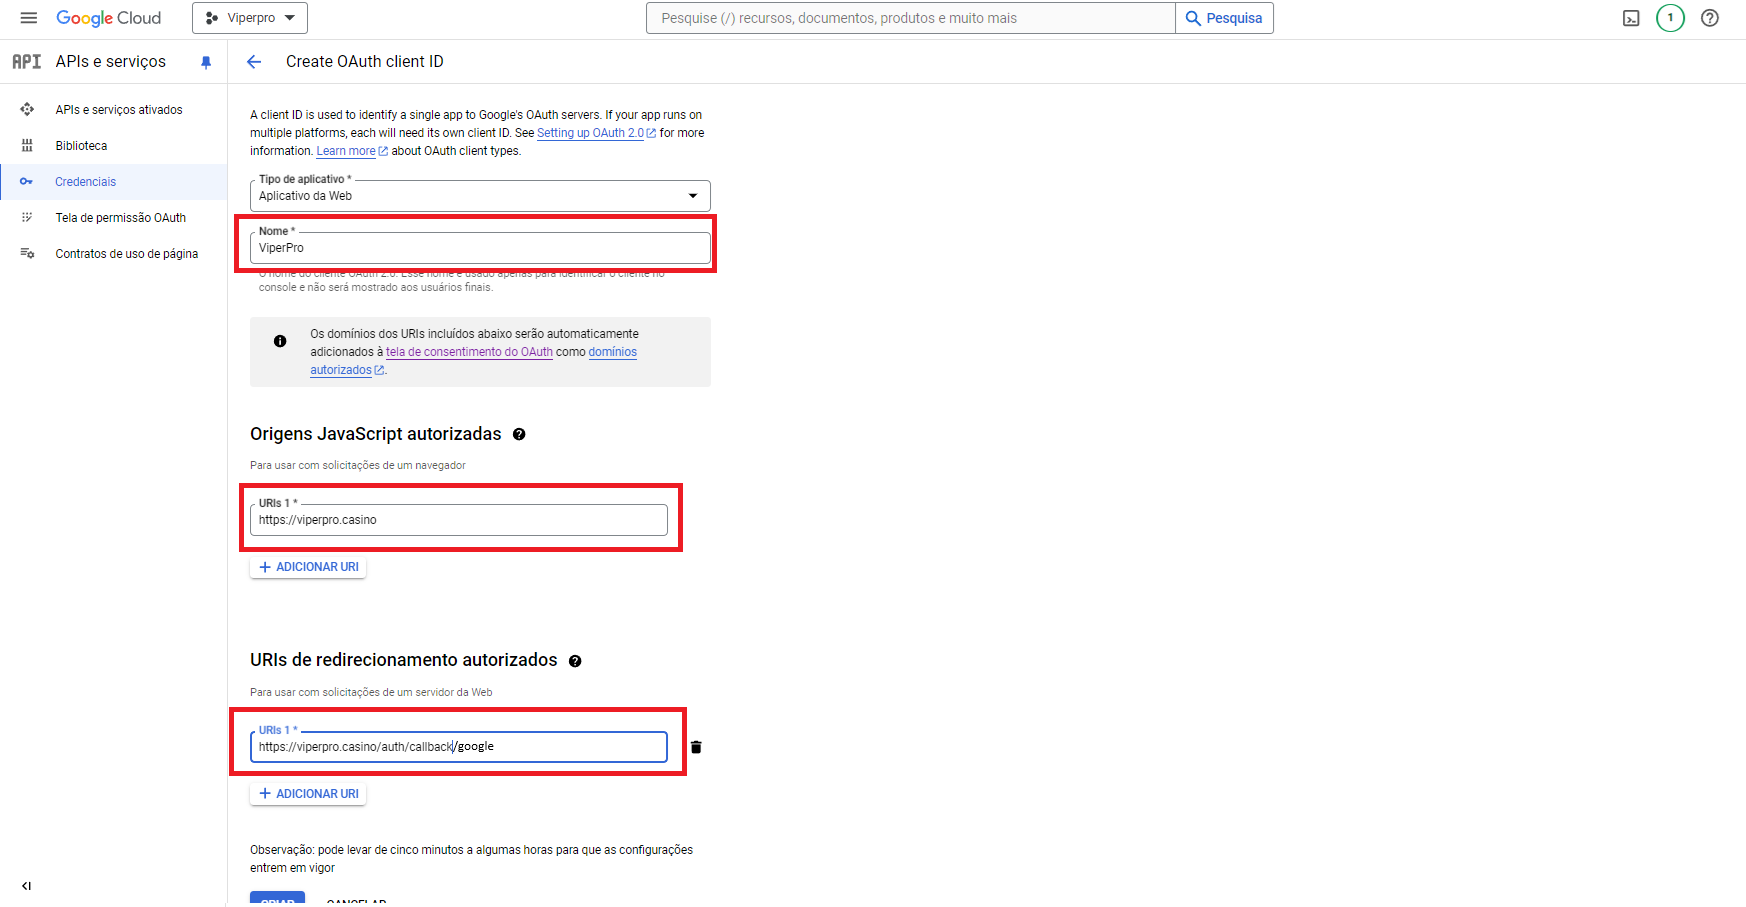The width and height of the screenshot is (1746, 907).
Task: Click help icon next to URIs de redirecionamento autorizados
Action: point(575,661)
